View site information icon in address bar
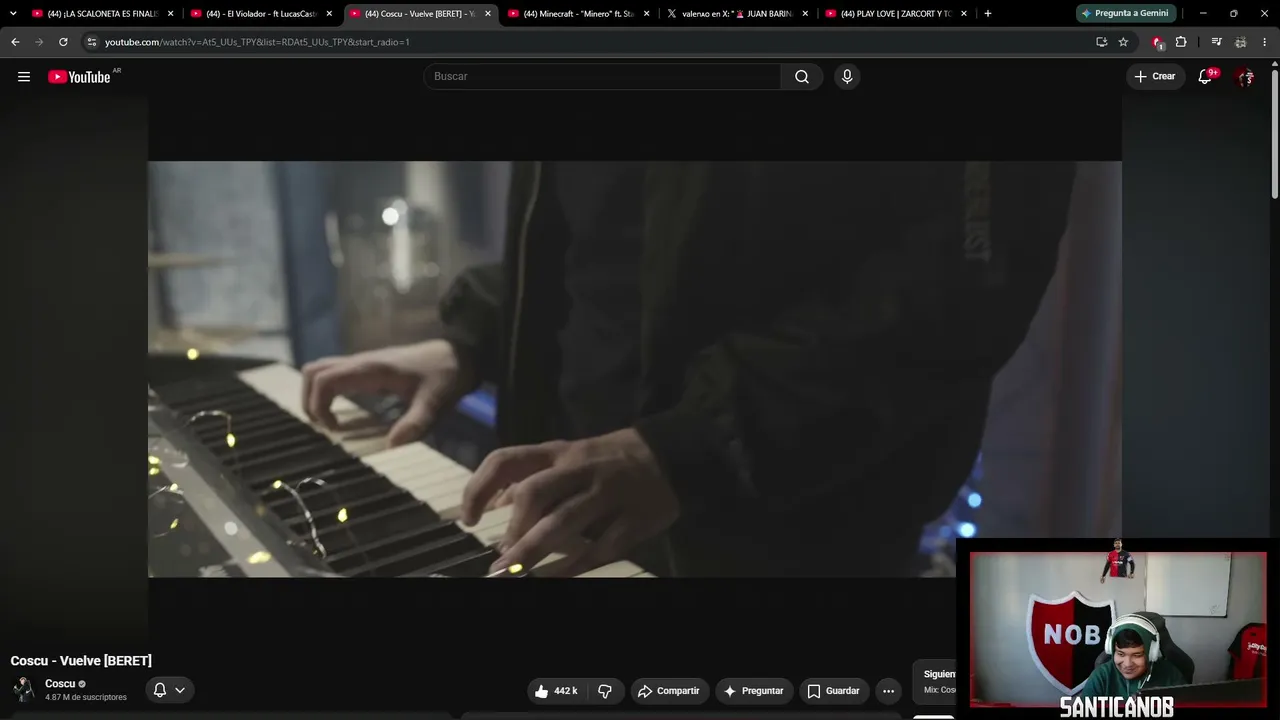This screenshot has width=1280, height=720. point(91,42)
